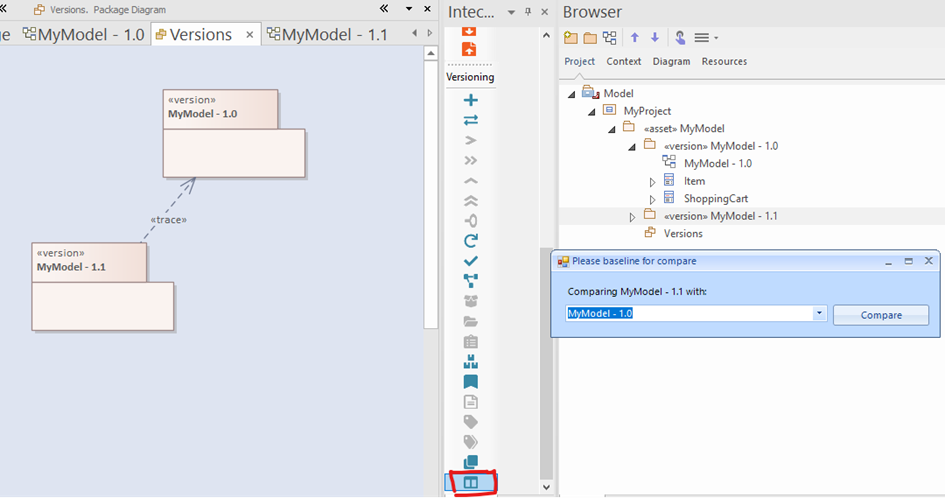This screenshot has height=498, width=945.
Task: Click the plain folder icon in the Browser toolbar
Action: (x=590, y=38)
